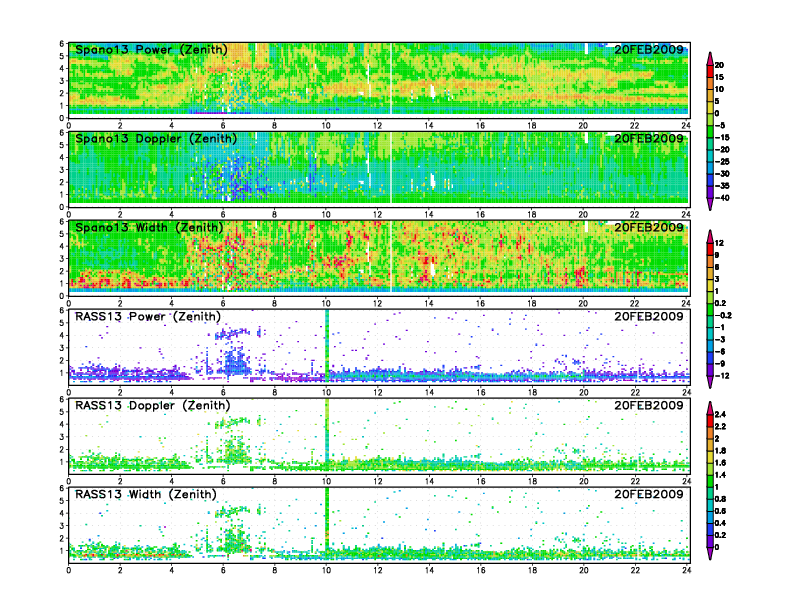Click the "Spano13 Power (Zenith)" panel title
This screenshot has height=612, width=792.
coord(151,50)
